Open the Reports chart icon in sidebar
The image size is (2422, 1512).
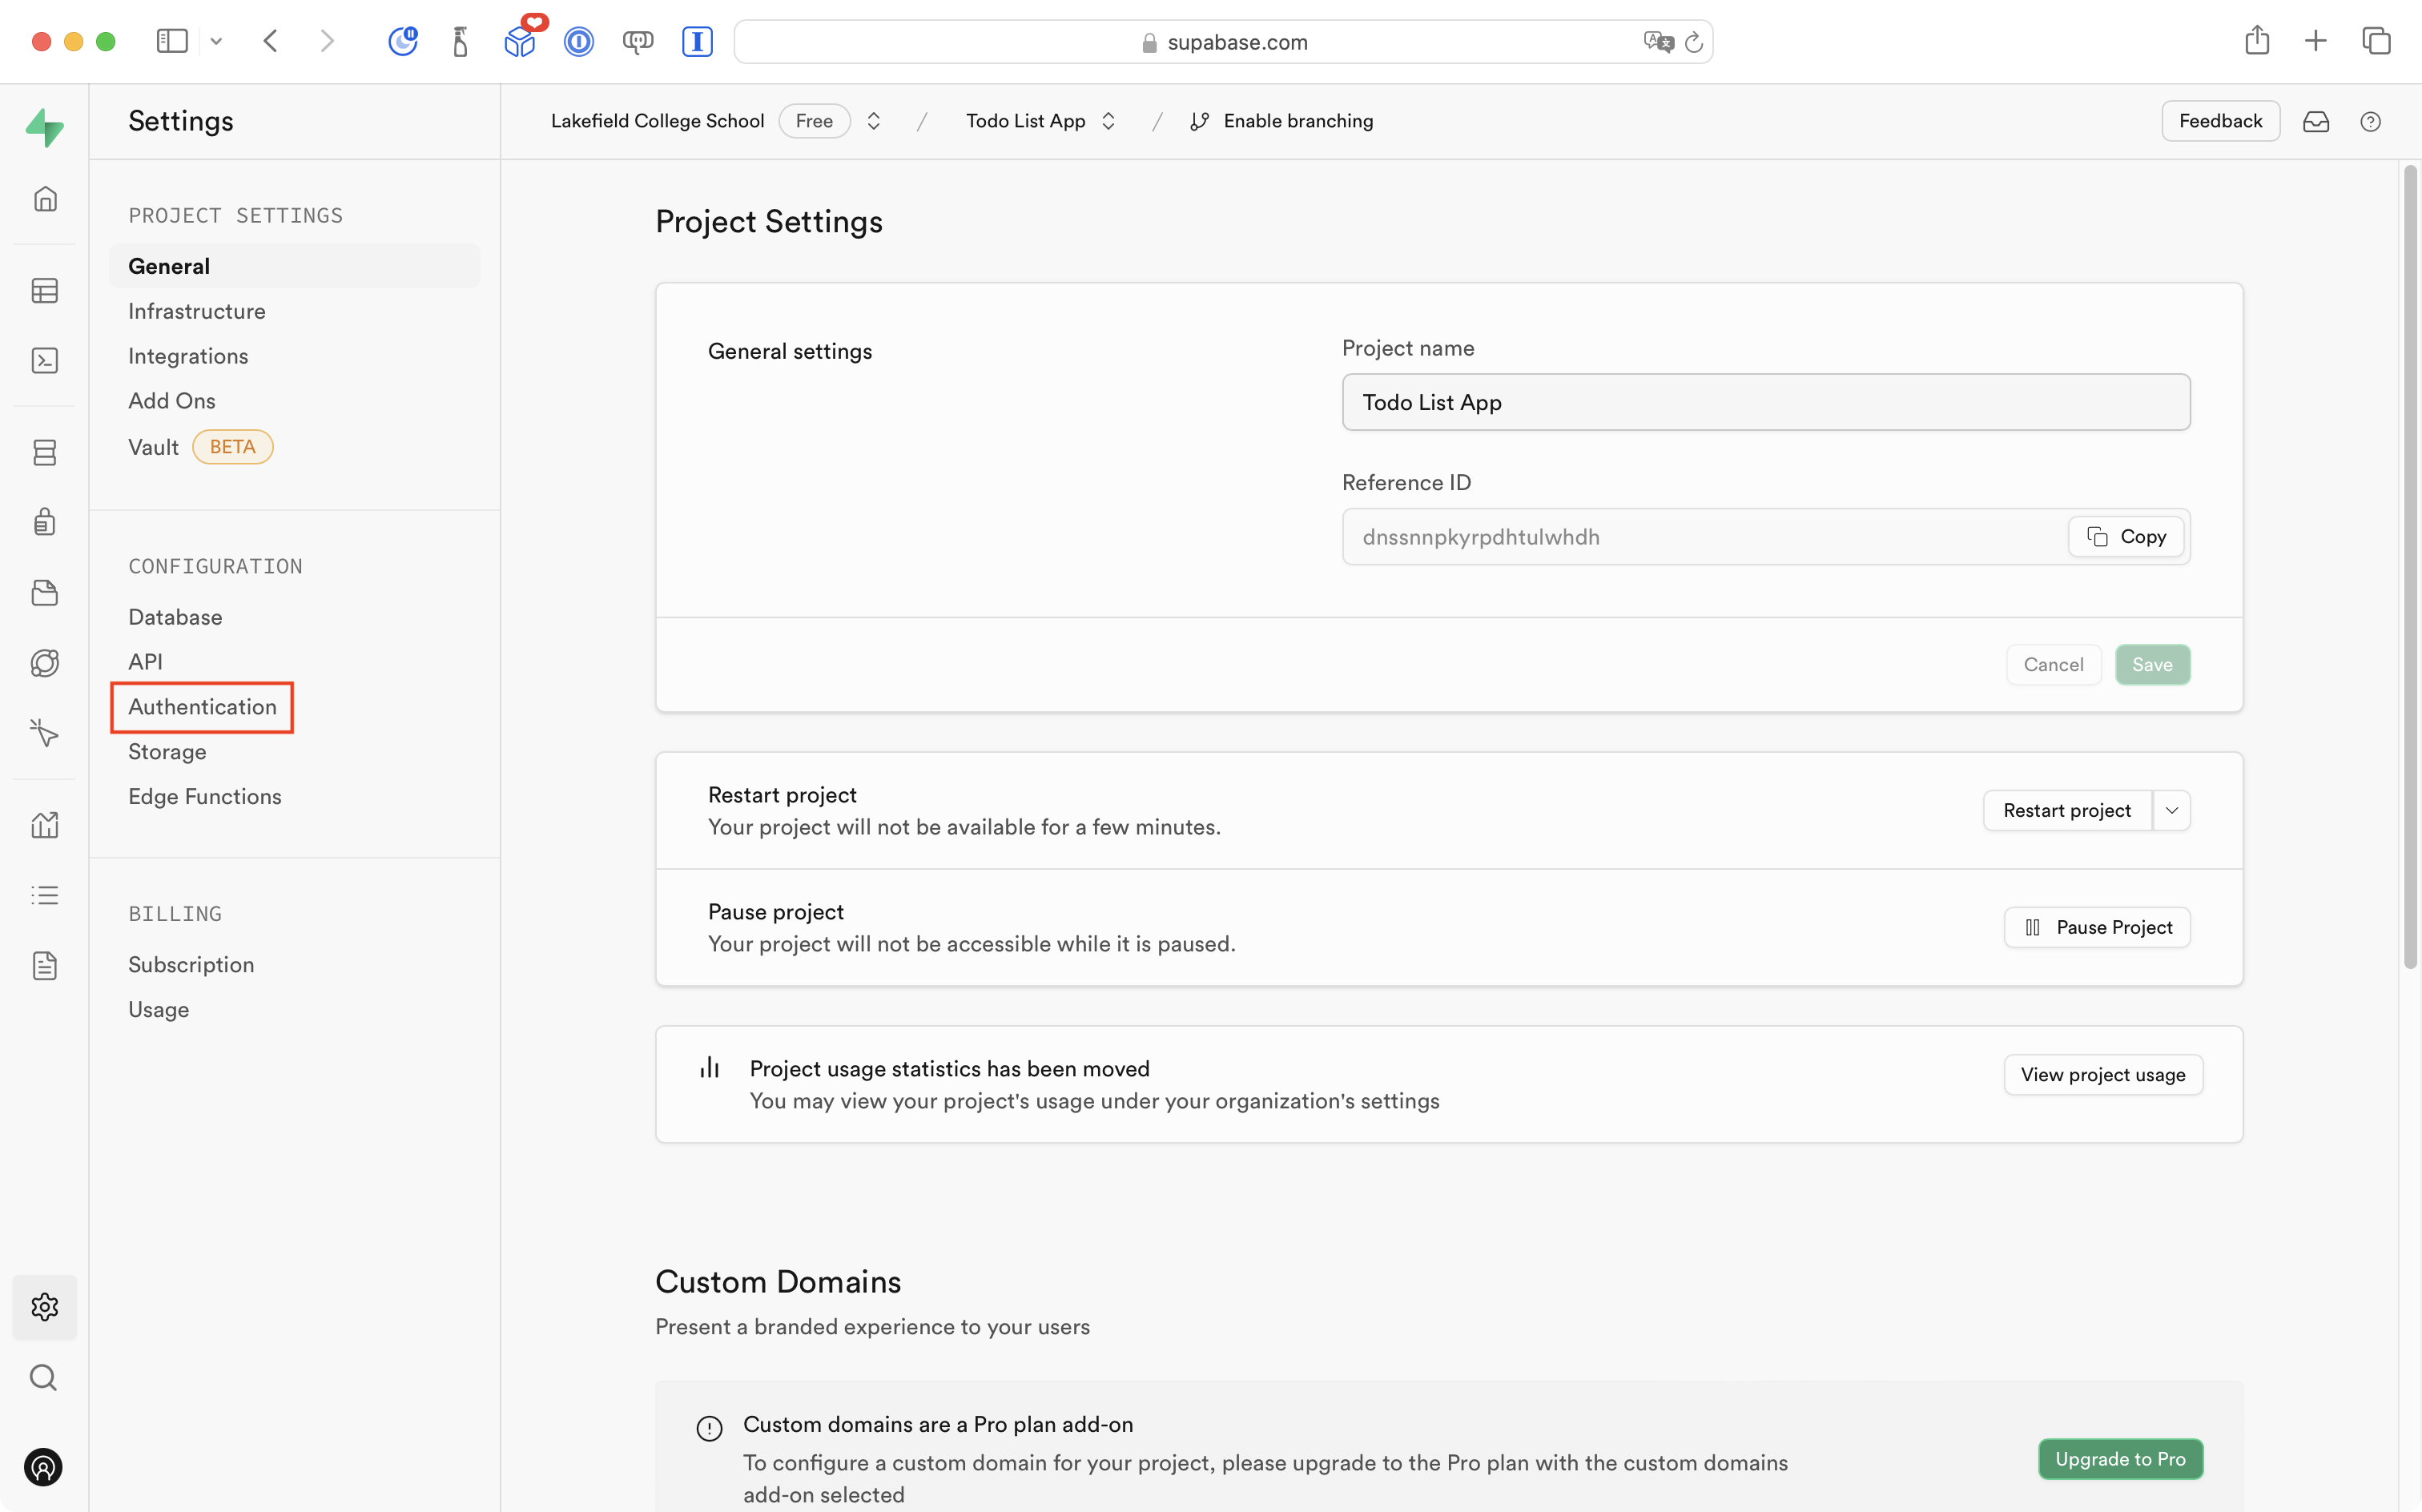tap(45, 825)
